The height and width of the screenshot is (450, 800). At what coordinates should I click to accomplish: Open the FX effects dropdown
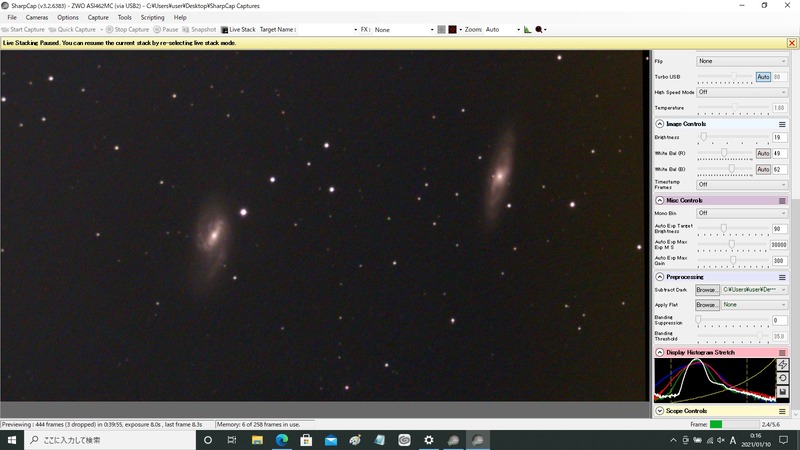(404, 30)
